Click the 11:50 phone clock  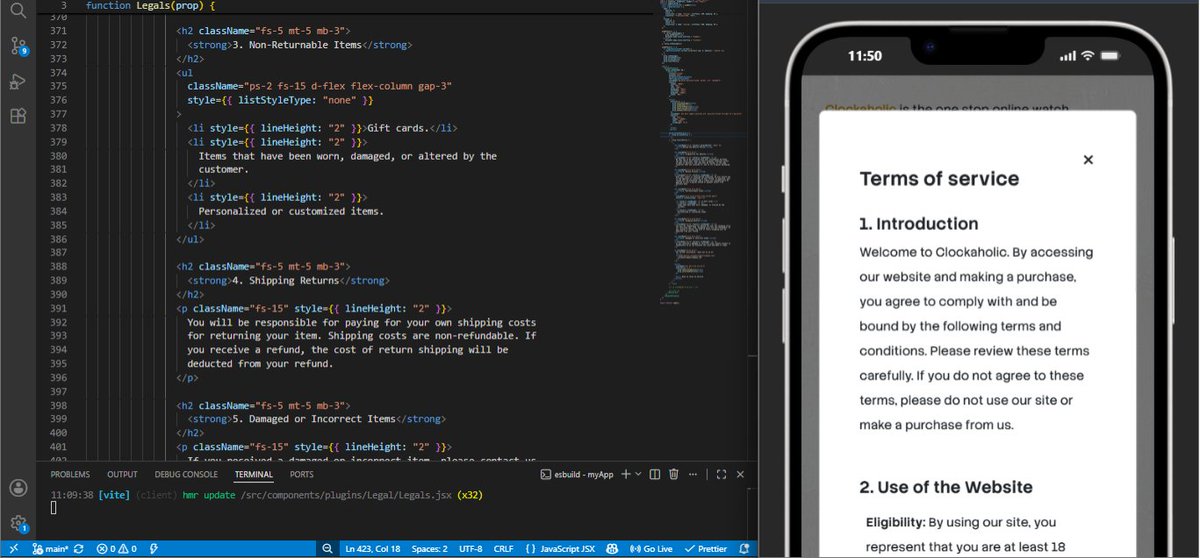[x=865, y=56]
